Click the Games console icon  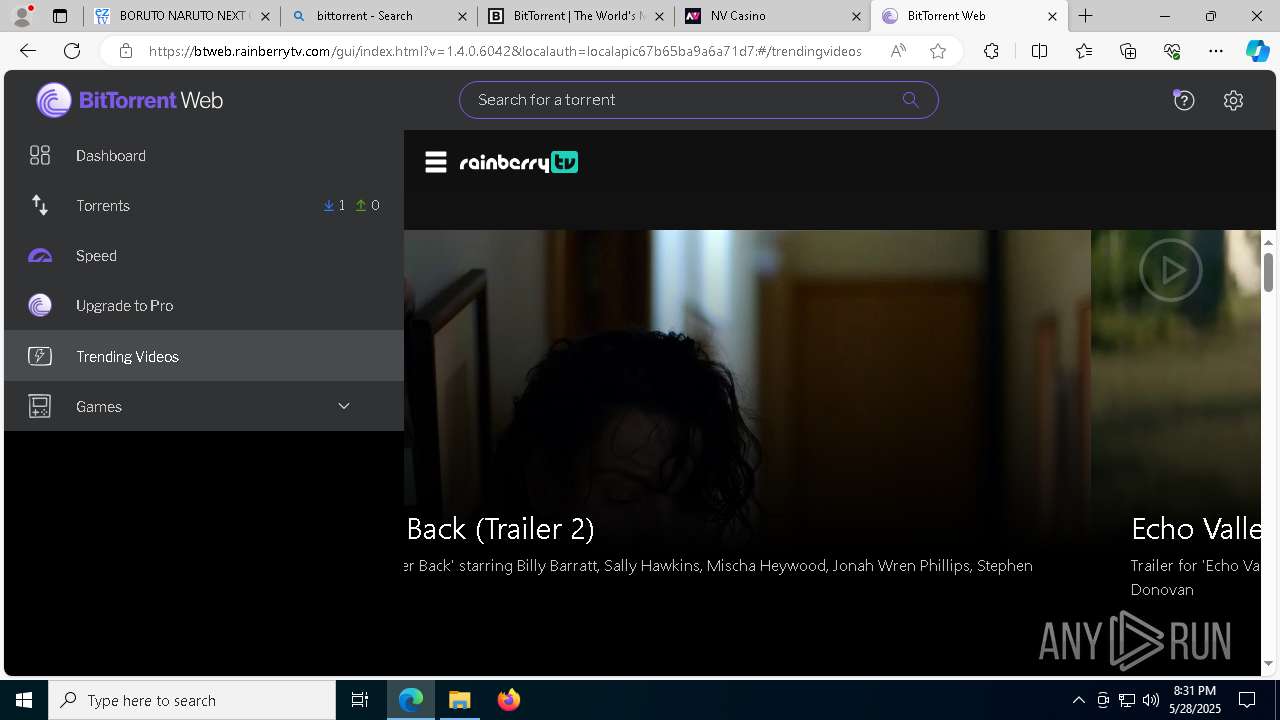pyautogui.click(x=40, y=406)
